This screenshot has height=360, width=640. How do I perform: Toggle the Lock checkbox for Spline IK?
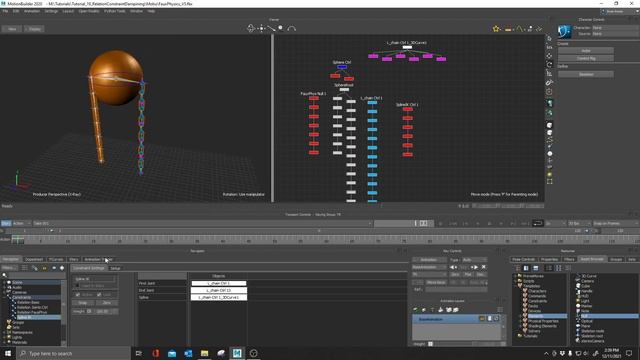(x=99, y=294)
